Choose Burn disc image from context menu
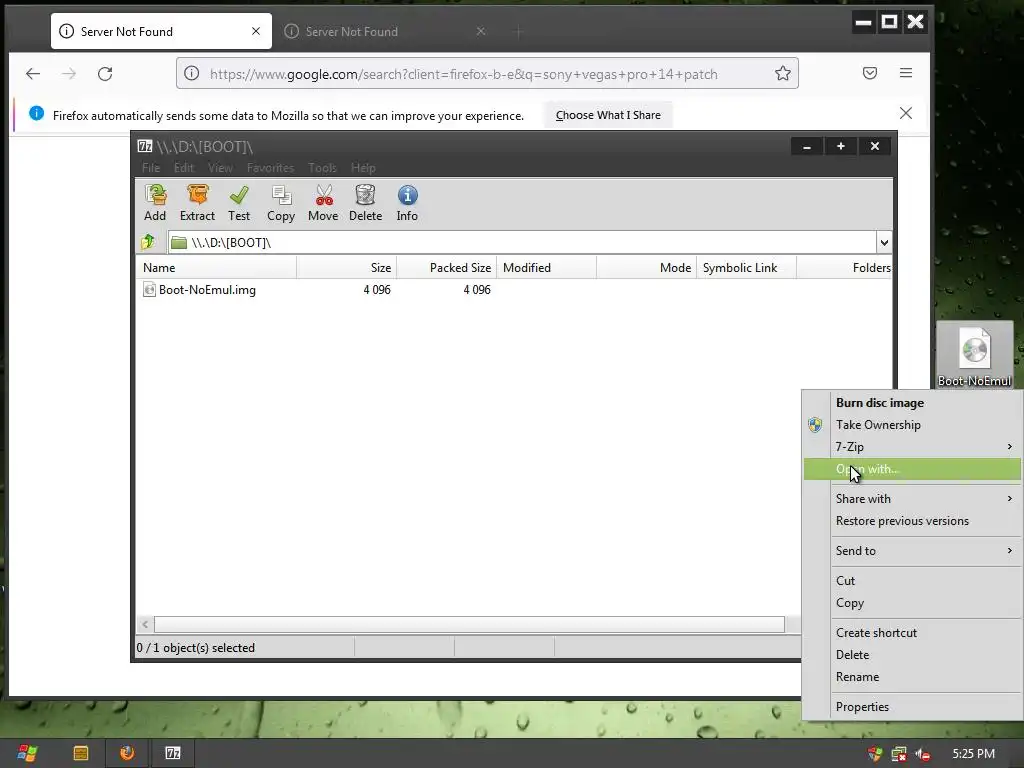Viewport: 1024px width, 768px height. click(x=912, y=403)
